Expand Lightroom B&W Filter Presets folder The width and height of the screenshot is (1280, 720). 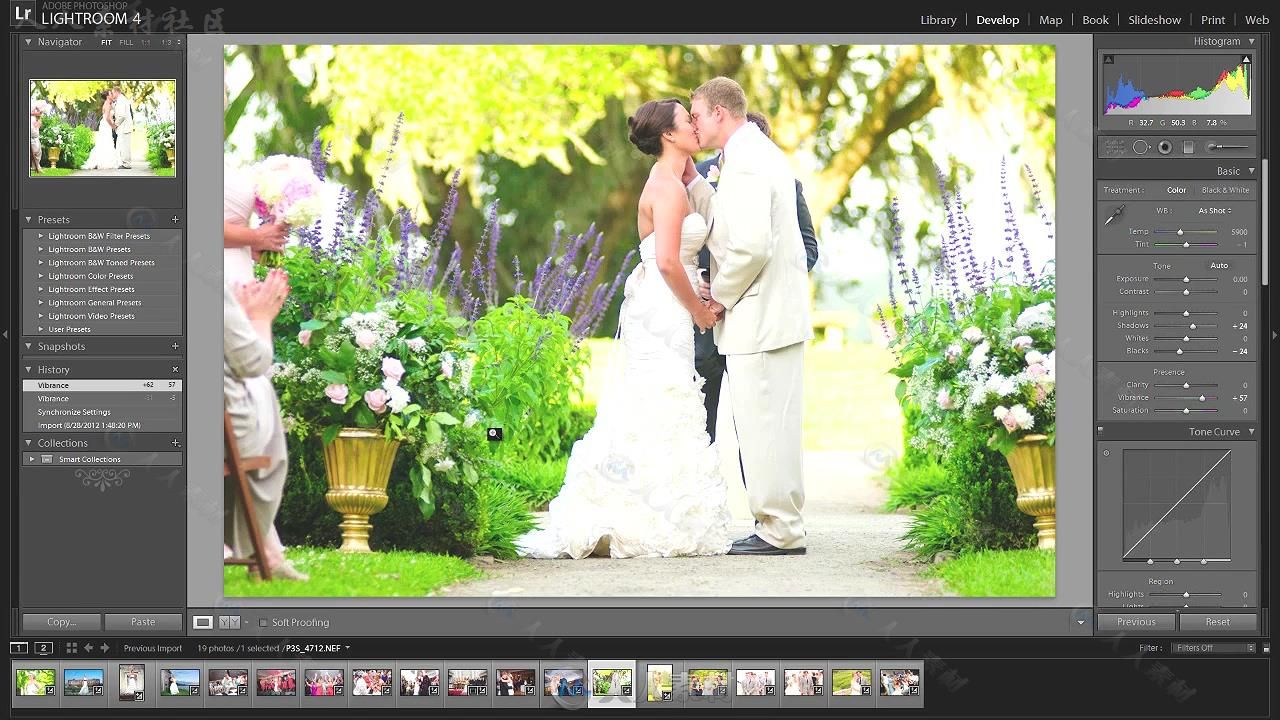coord(41,236)
